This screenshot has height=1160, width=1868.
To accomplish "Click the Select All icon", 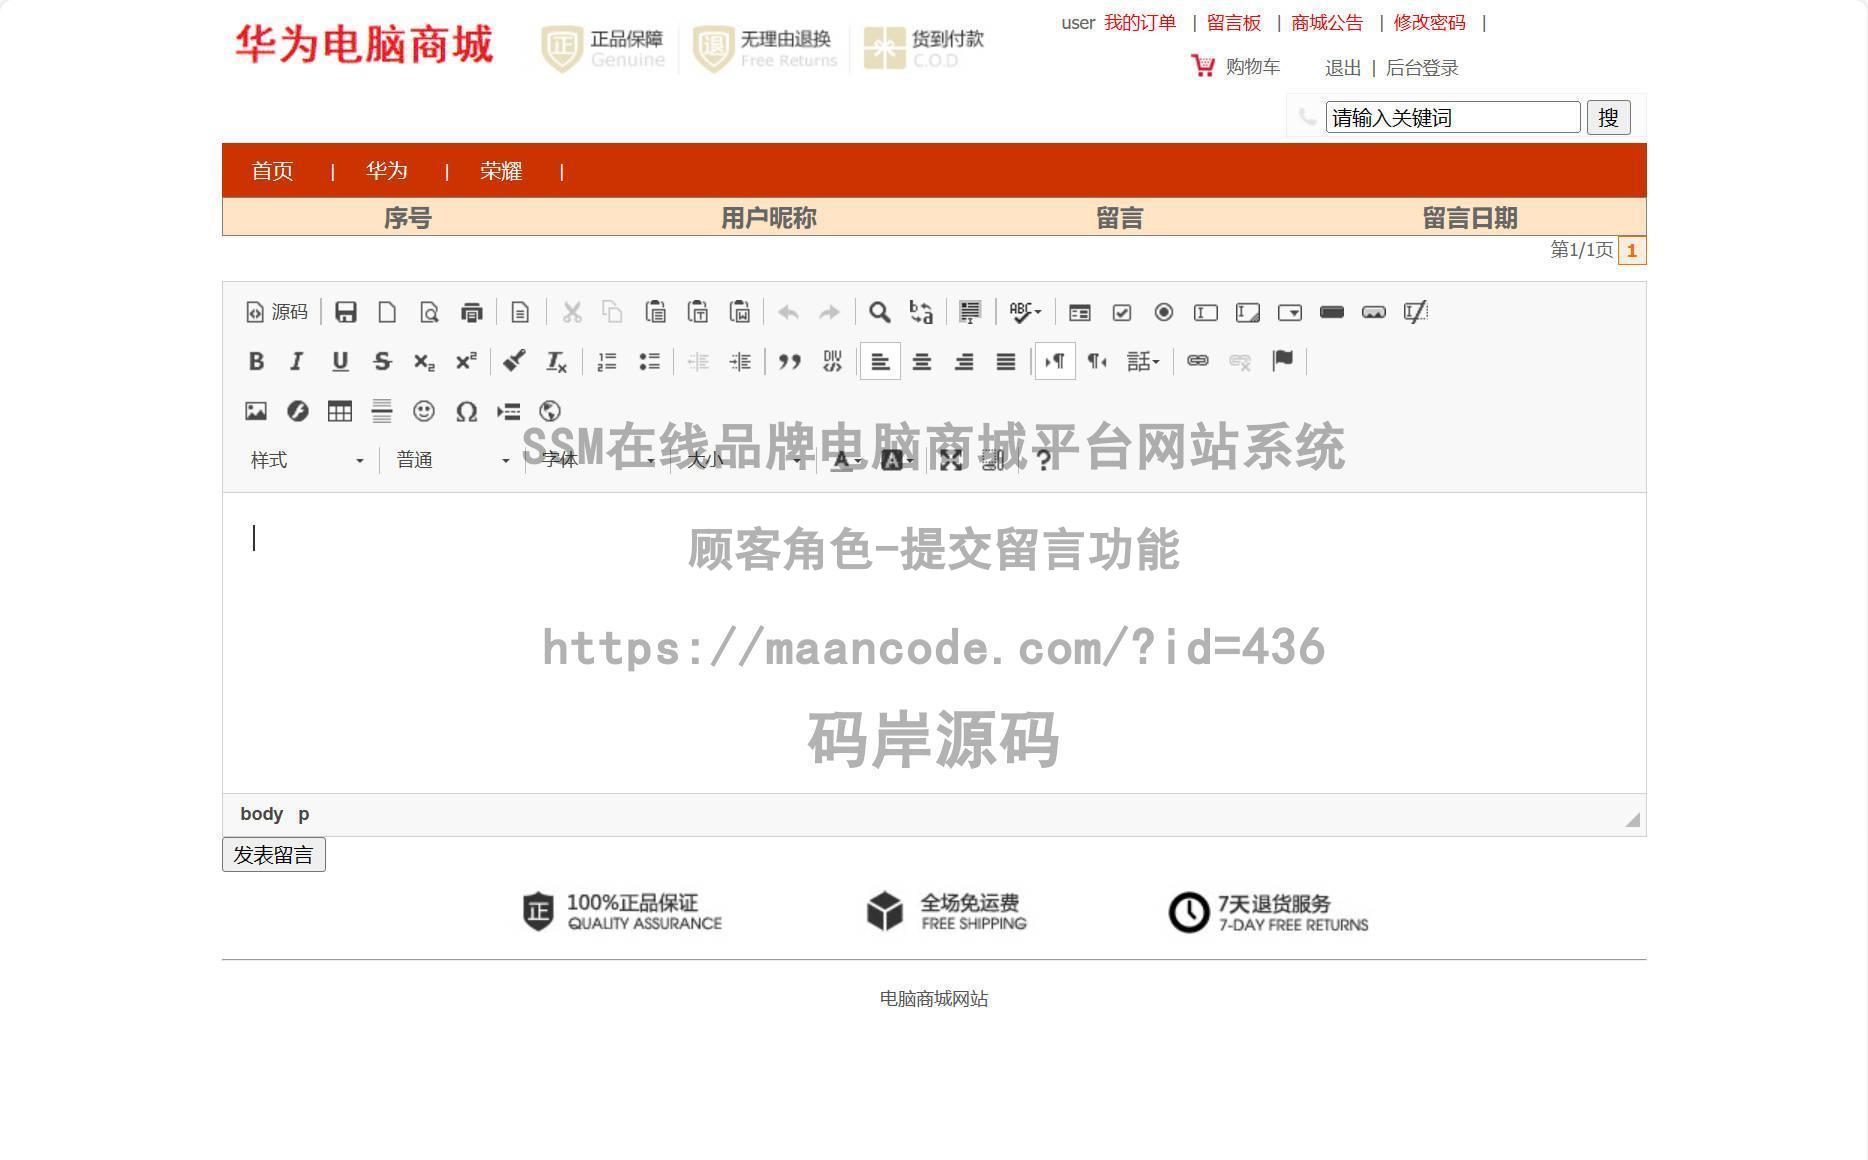I will click(x=969, y=312).
